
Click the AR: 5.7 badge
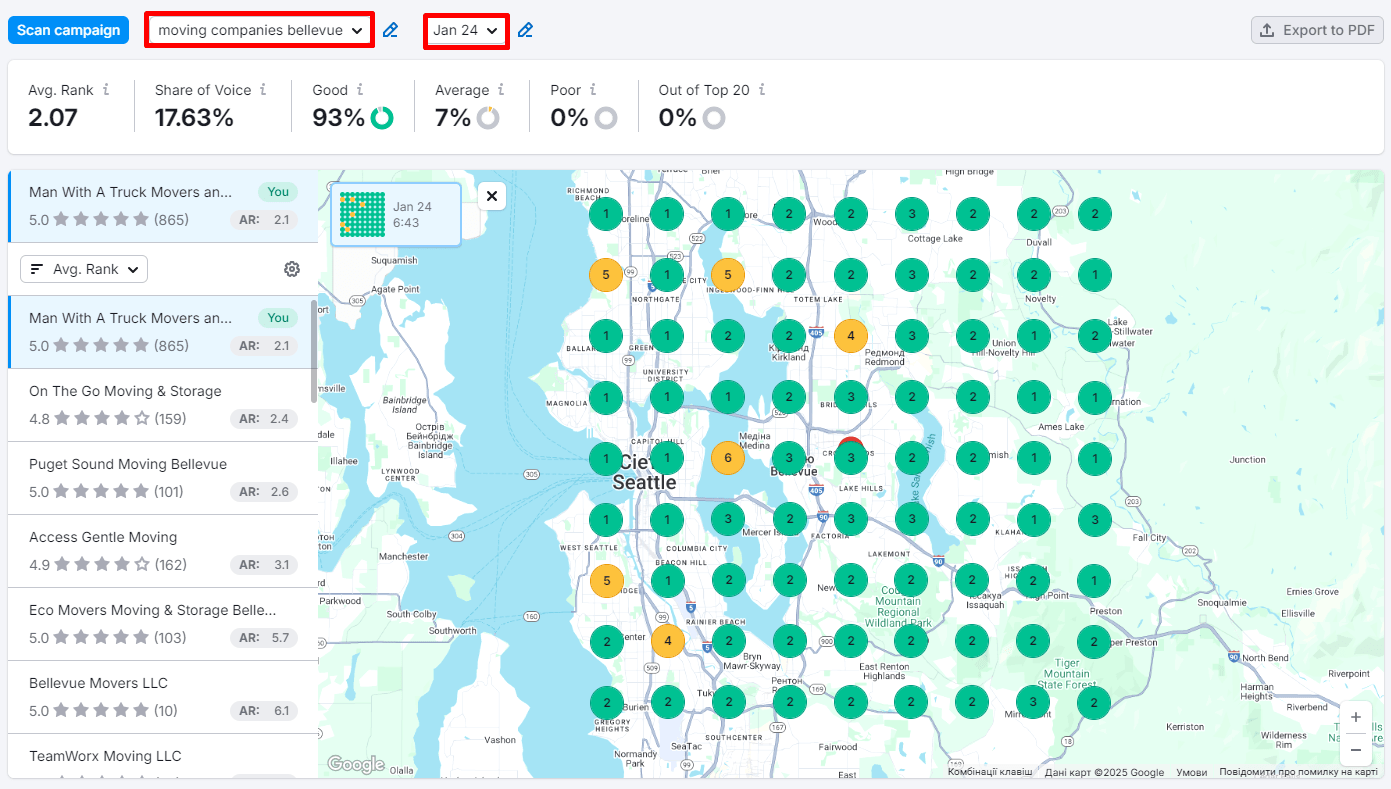click(x=264, y=637)
